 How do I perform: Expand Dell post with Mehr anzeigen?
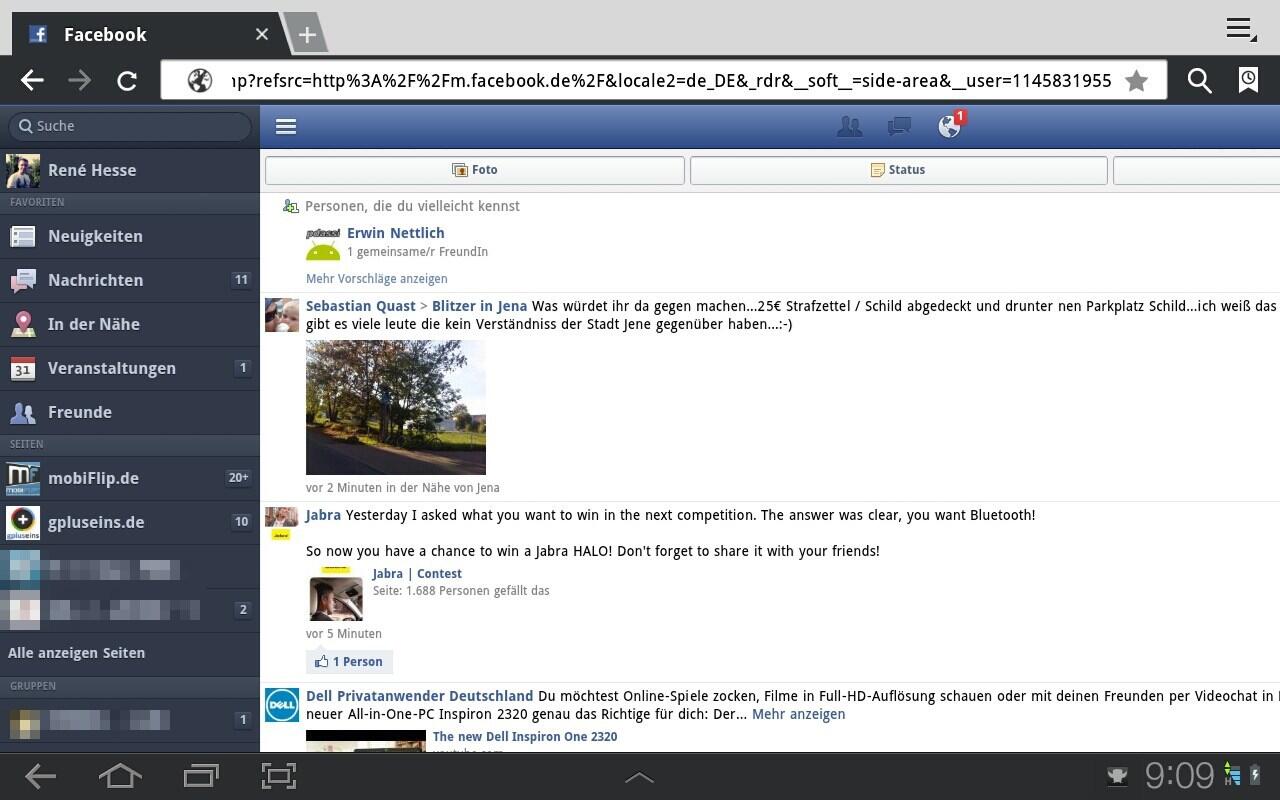point(798,714)
